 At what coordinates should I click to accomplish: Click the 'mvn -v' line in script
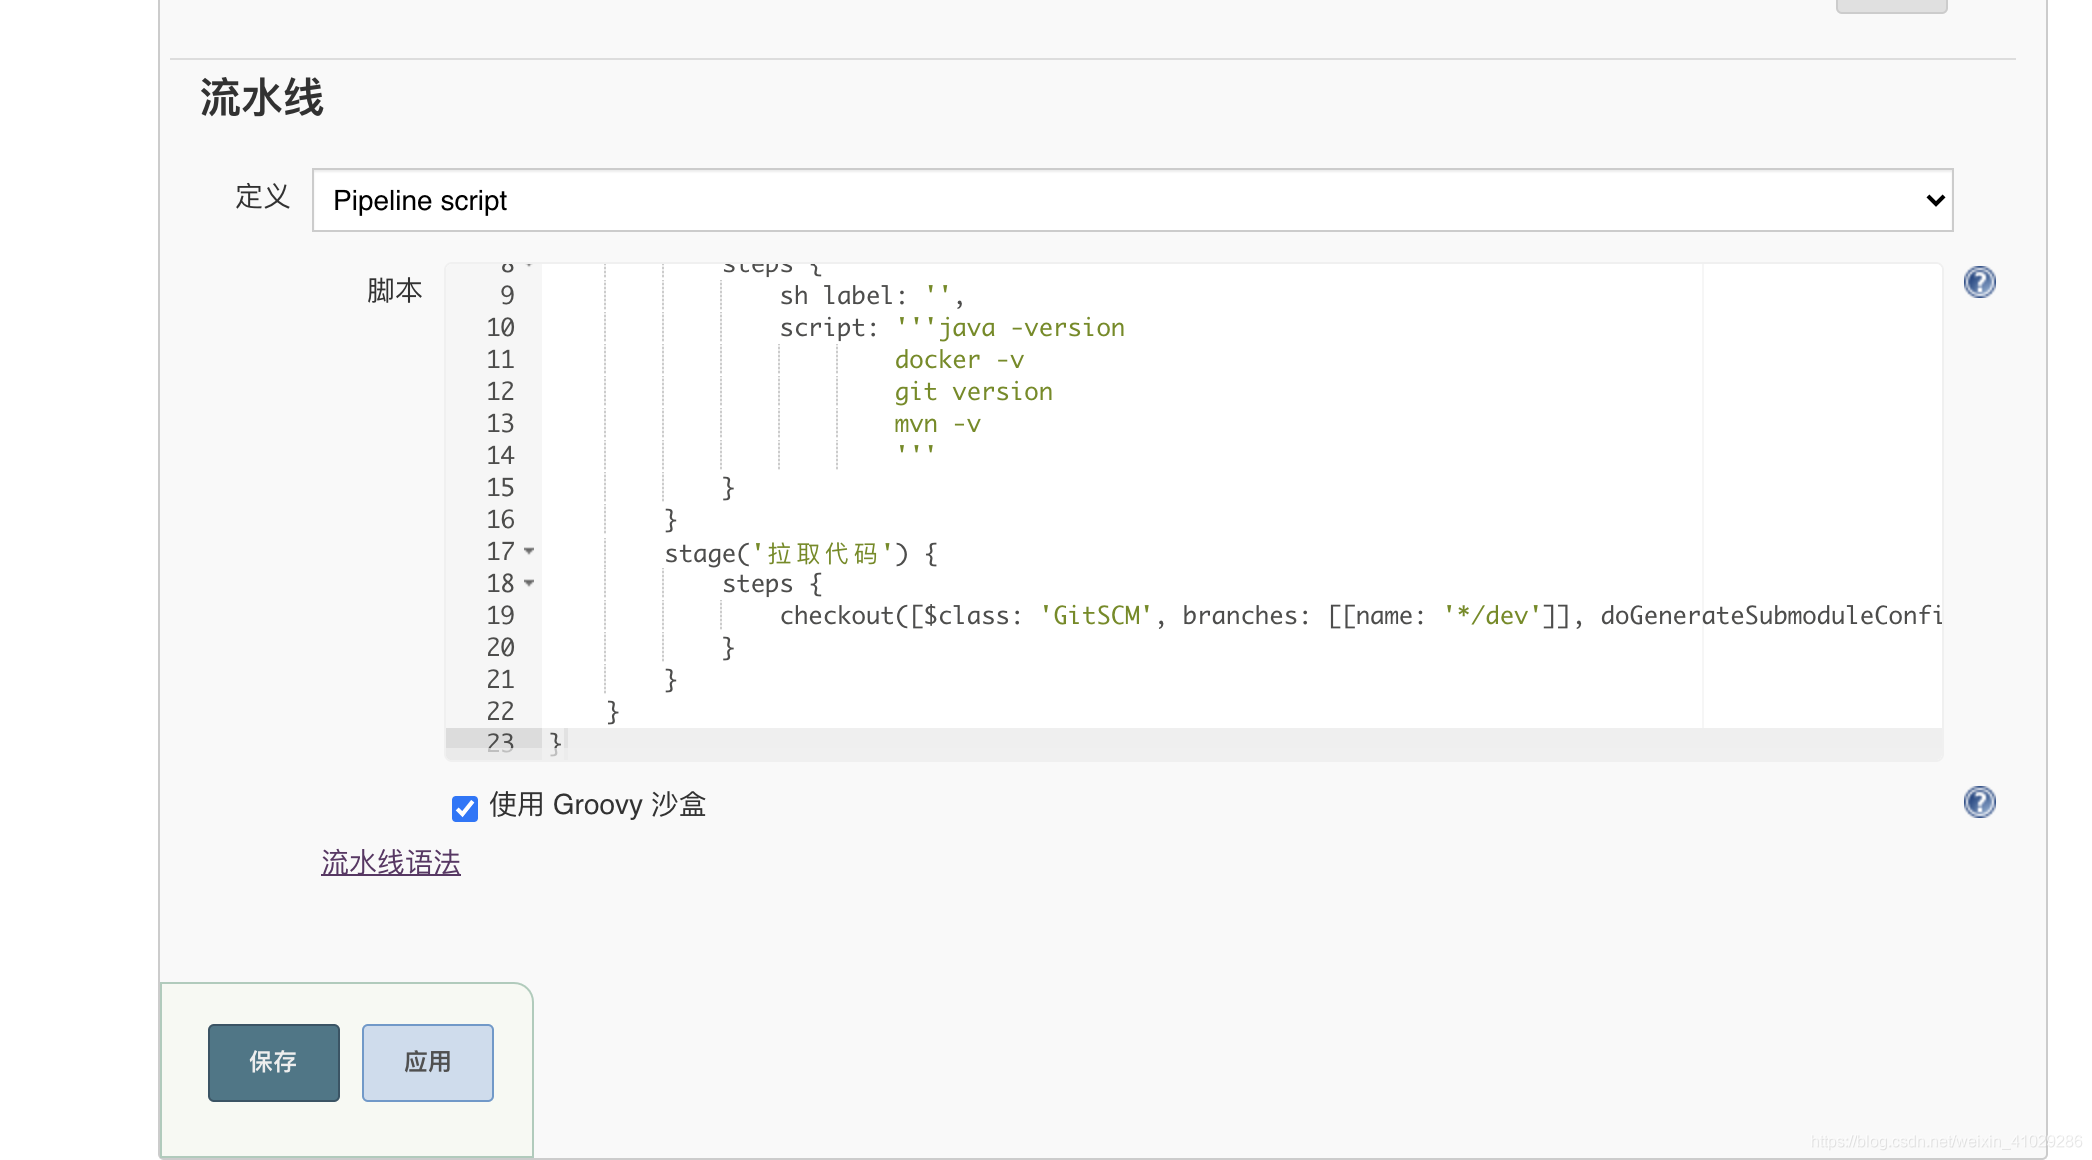coord(937,424)
